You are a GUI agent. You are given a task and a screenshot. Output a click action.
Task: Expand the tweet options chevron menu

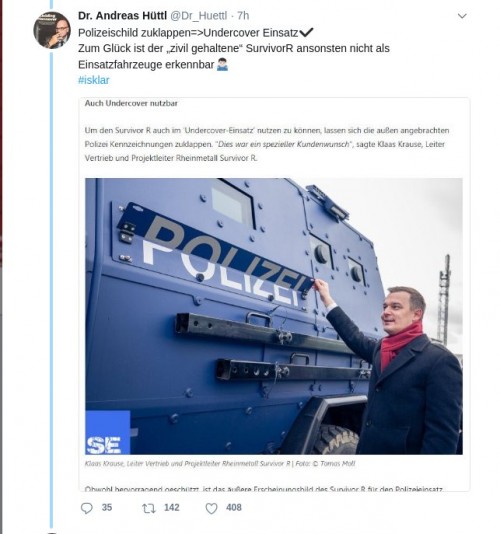[462, 16]
